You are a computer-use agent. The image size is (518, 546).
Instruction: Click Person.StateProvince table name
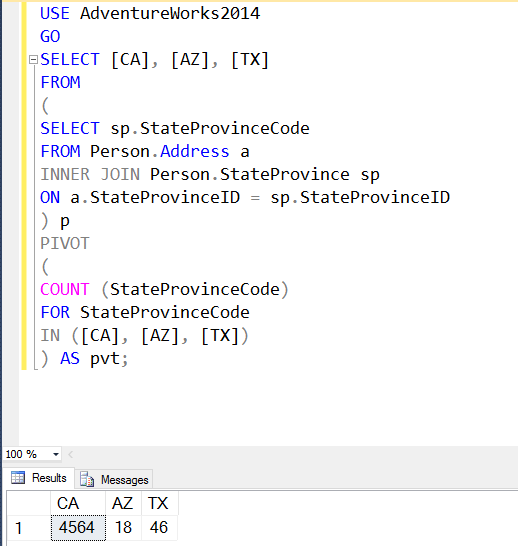pyautogui.click(x=250, y=174)
